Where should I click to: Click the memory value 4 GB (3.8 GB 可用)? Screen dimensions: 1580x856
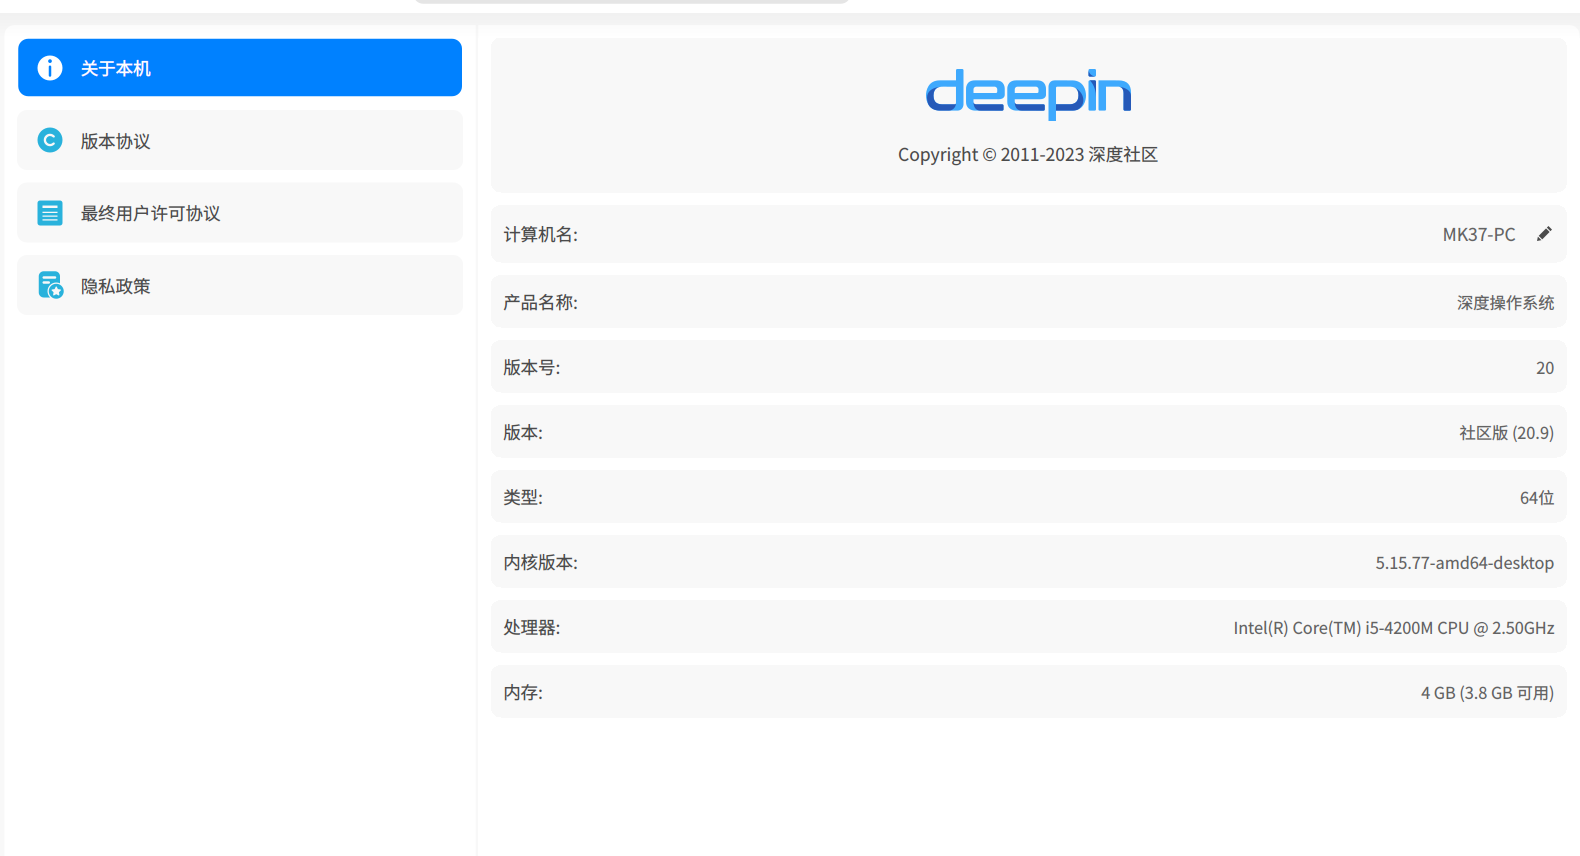(x=1487, y=693)
